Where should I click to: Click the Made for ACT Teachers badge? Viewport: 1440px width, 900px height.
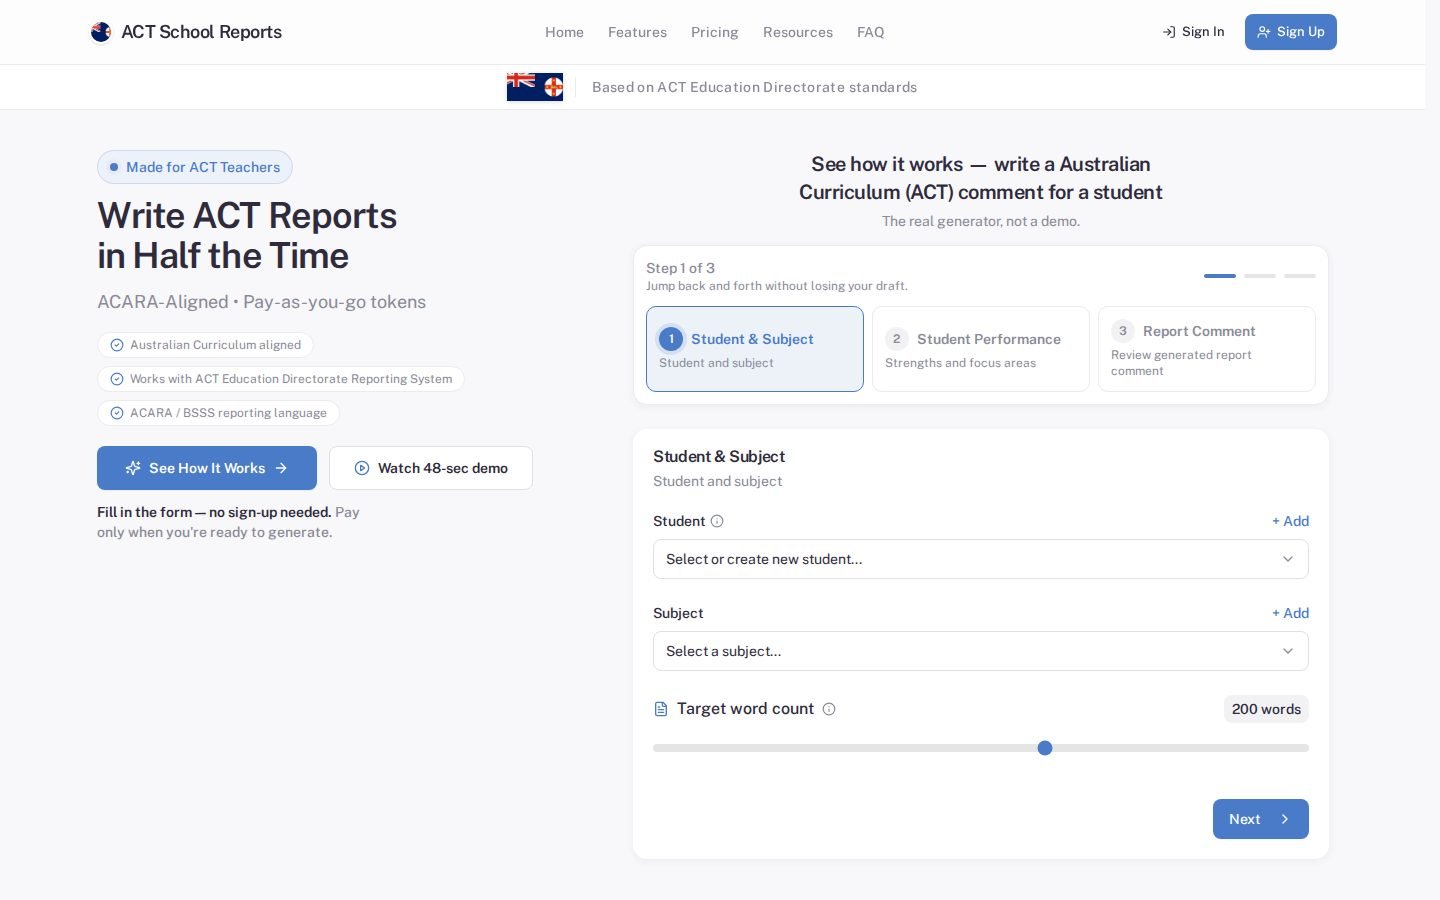[195, 167]
